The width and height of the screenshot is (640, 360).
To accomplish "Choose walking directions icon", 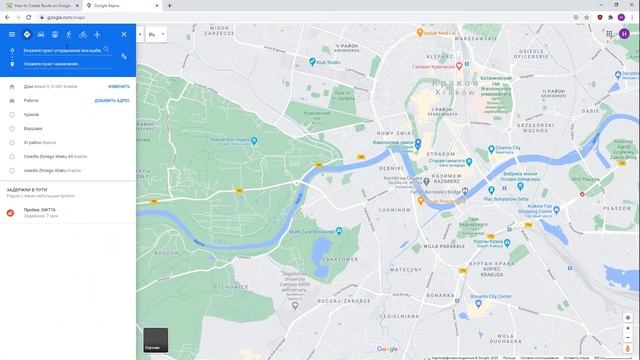I will click(69, 35).
